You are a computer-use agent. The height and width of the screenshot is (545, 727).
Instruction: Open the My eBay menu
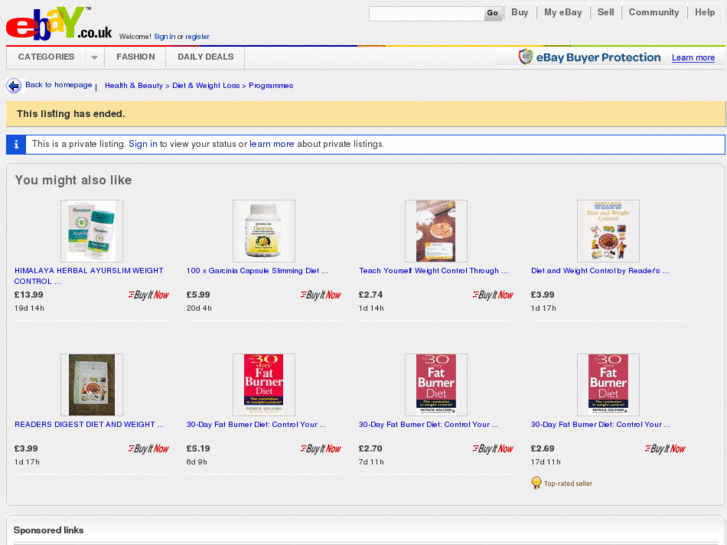point(563,13)
